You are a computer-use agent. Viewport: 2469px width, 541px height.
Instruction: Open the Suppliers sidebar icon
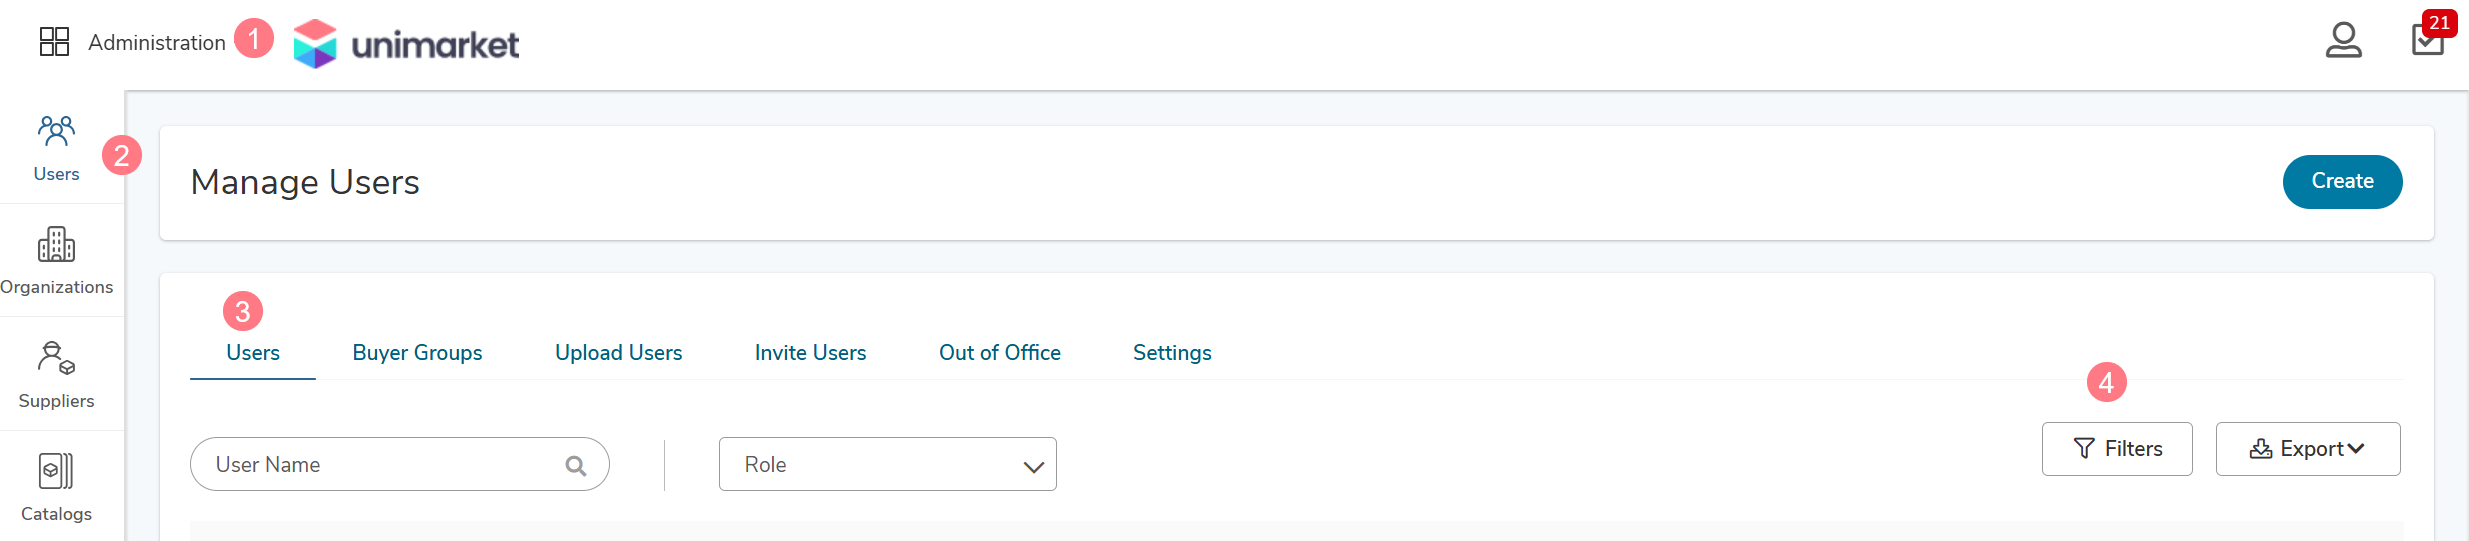[57, 375]
